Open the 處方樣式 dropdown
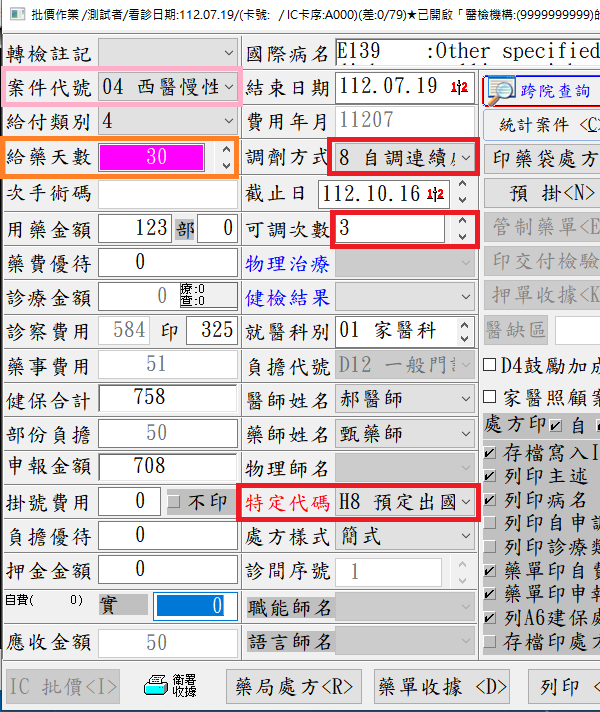600x712 pixels. pyautogui.click(x=466, y=536)
